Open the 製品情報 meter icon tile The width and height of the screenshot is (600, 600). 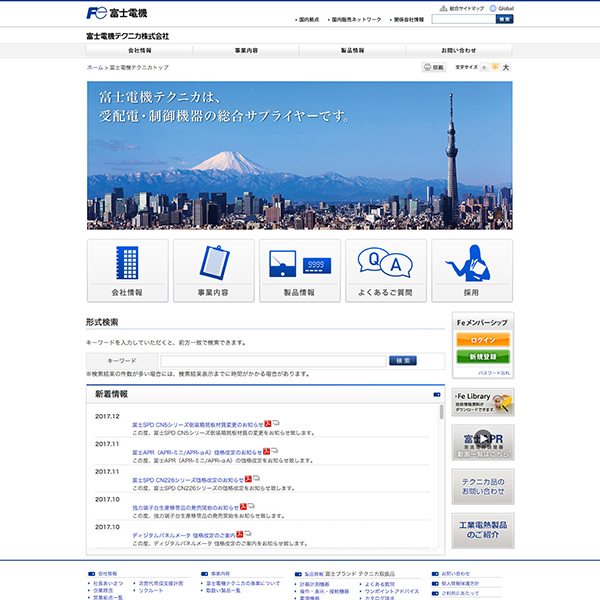pos(300,271)
